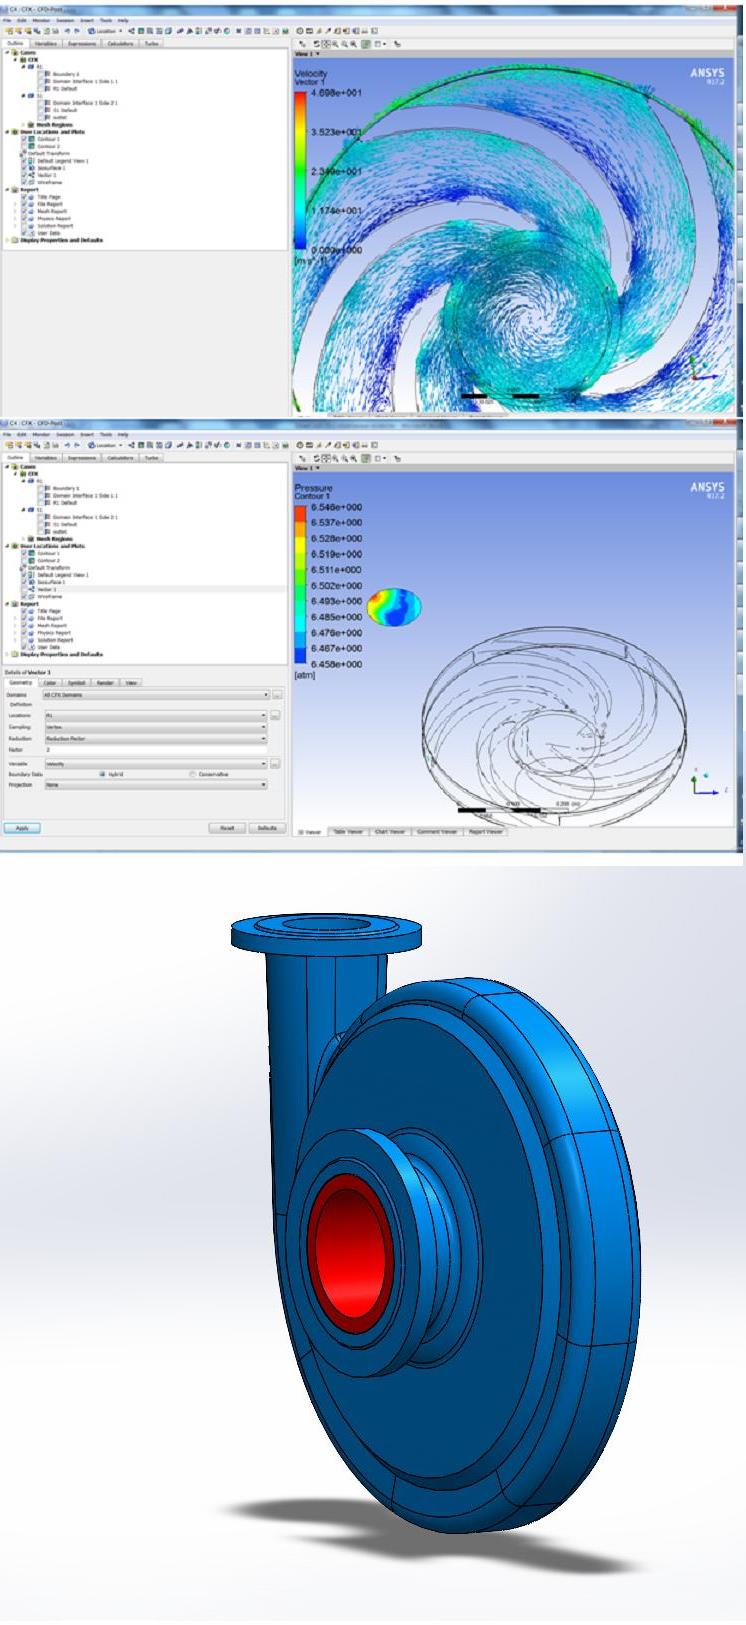This screenshot has height=1625, width=746.
Task: Click the browse button beside Variable Velocity
Action: coord(276,764)
